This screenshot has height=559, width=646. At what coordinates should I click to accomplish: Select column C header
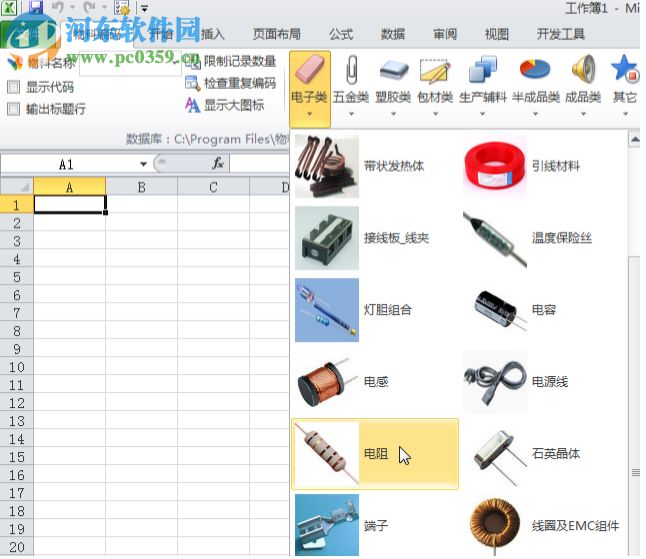(213, 187)
